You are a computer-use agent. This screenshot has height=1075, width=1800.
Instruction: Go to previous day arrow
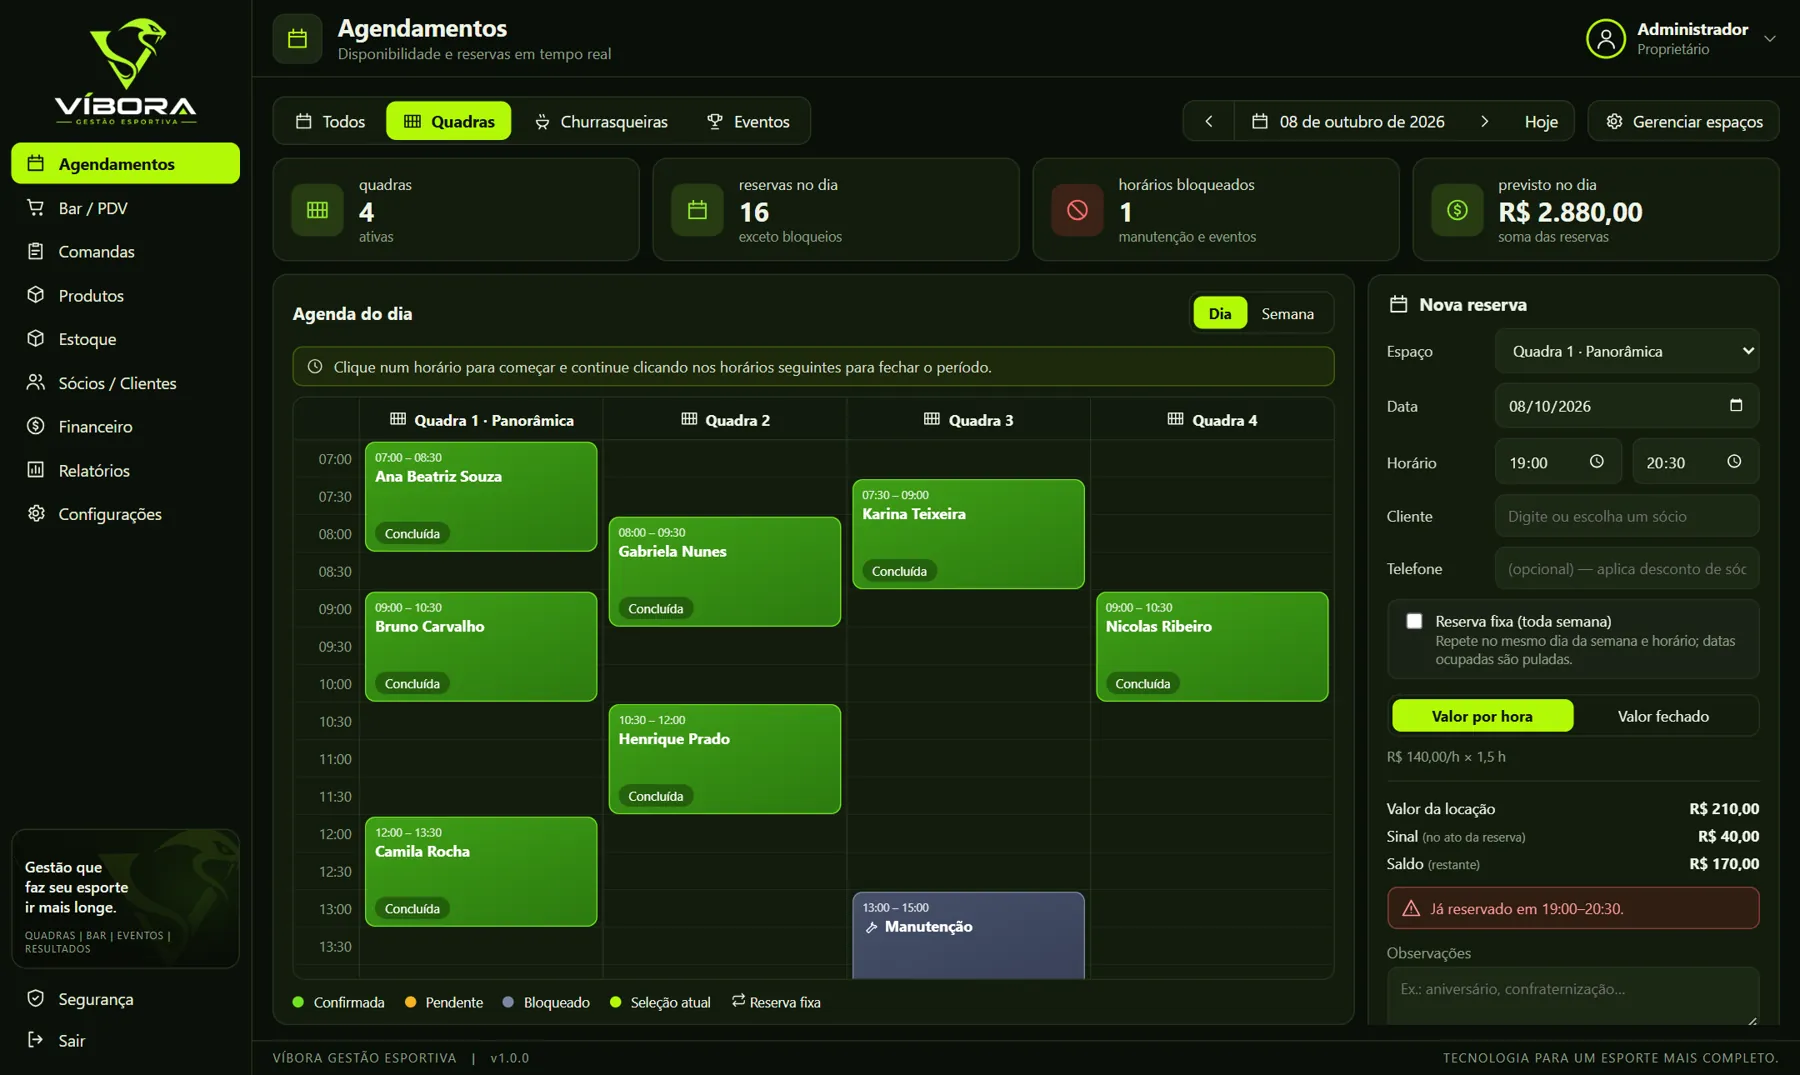[1209, 121]
